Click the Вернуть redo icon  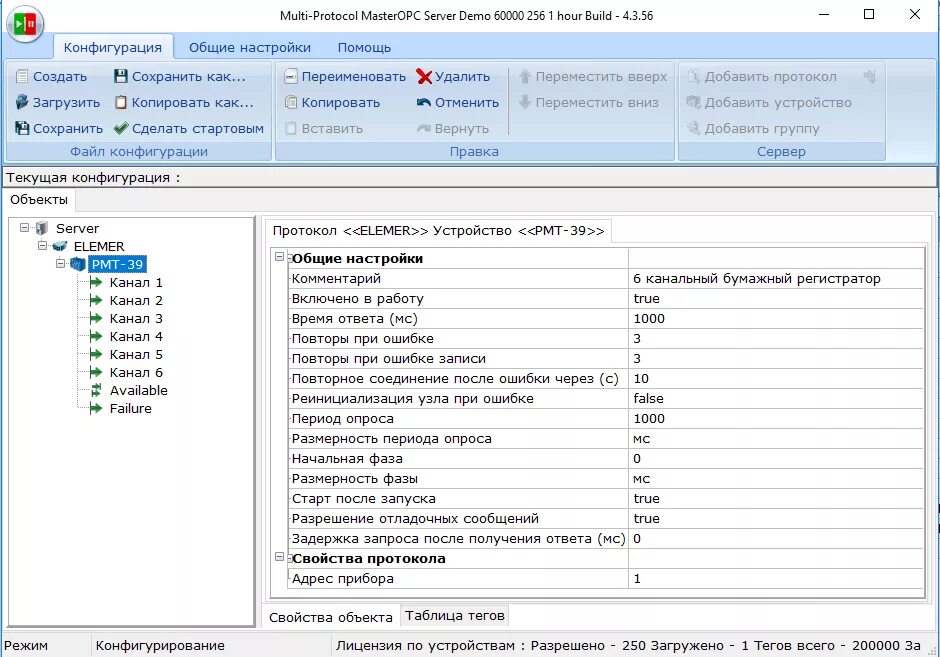[x=423, y=128]
